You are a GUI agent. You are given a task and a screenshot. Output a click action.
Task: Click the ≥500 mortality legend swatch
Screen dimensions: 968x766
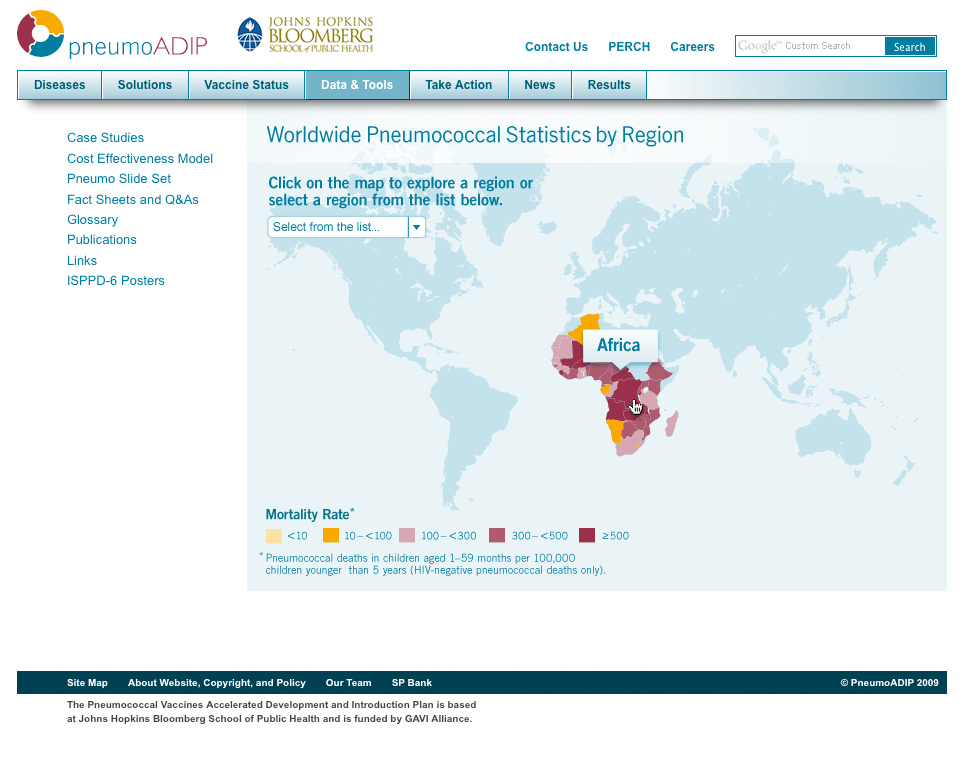[x=587, y=536]
